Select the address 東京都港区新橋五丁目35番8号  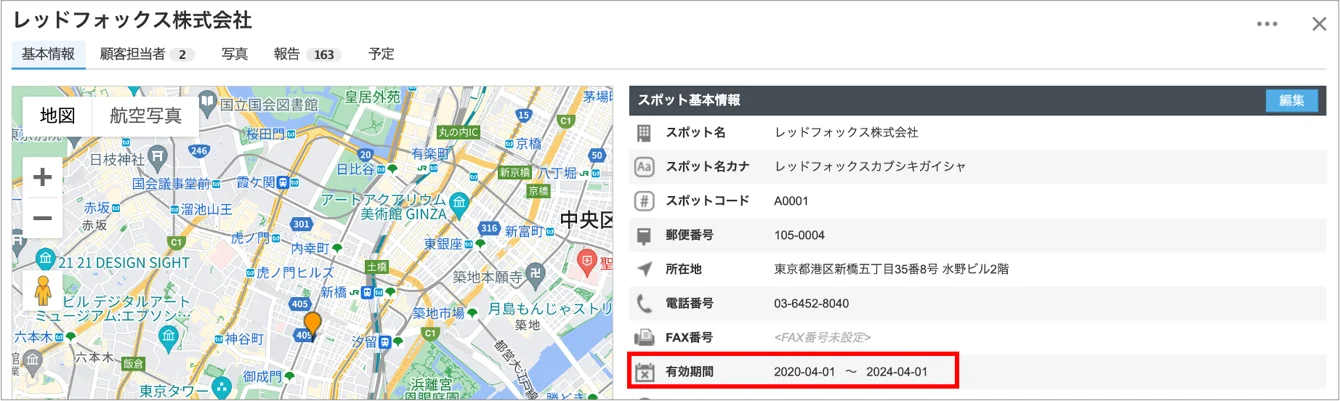(x=855, y=269)
